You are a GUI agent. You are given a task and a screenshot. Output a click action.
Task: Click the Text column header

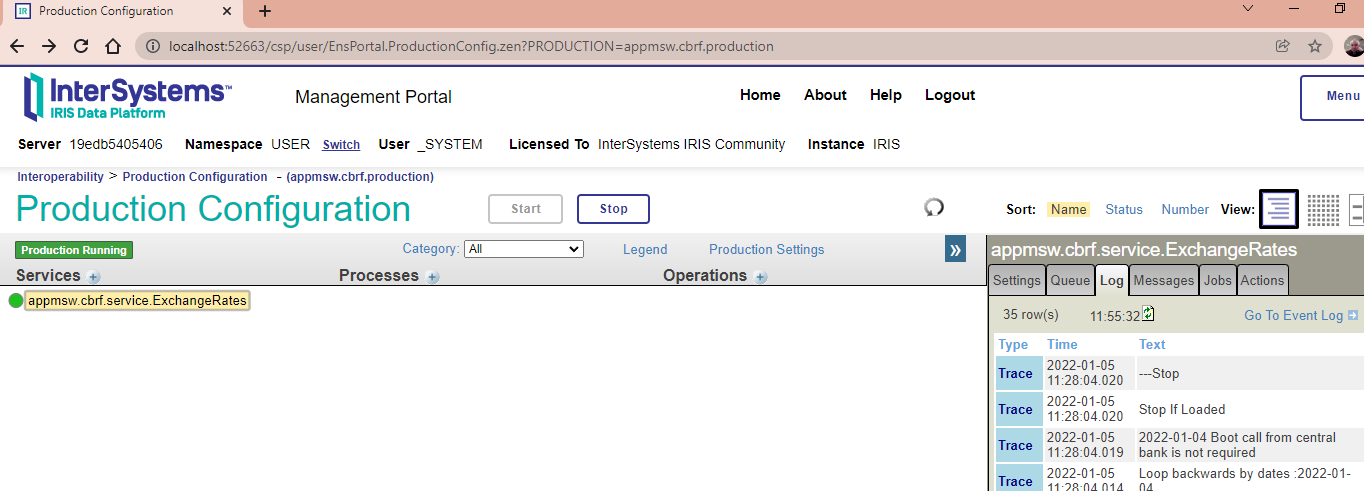(x=1152, y=344)
